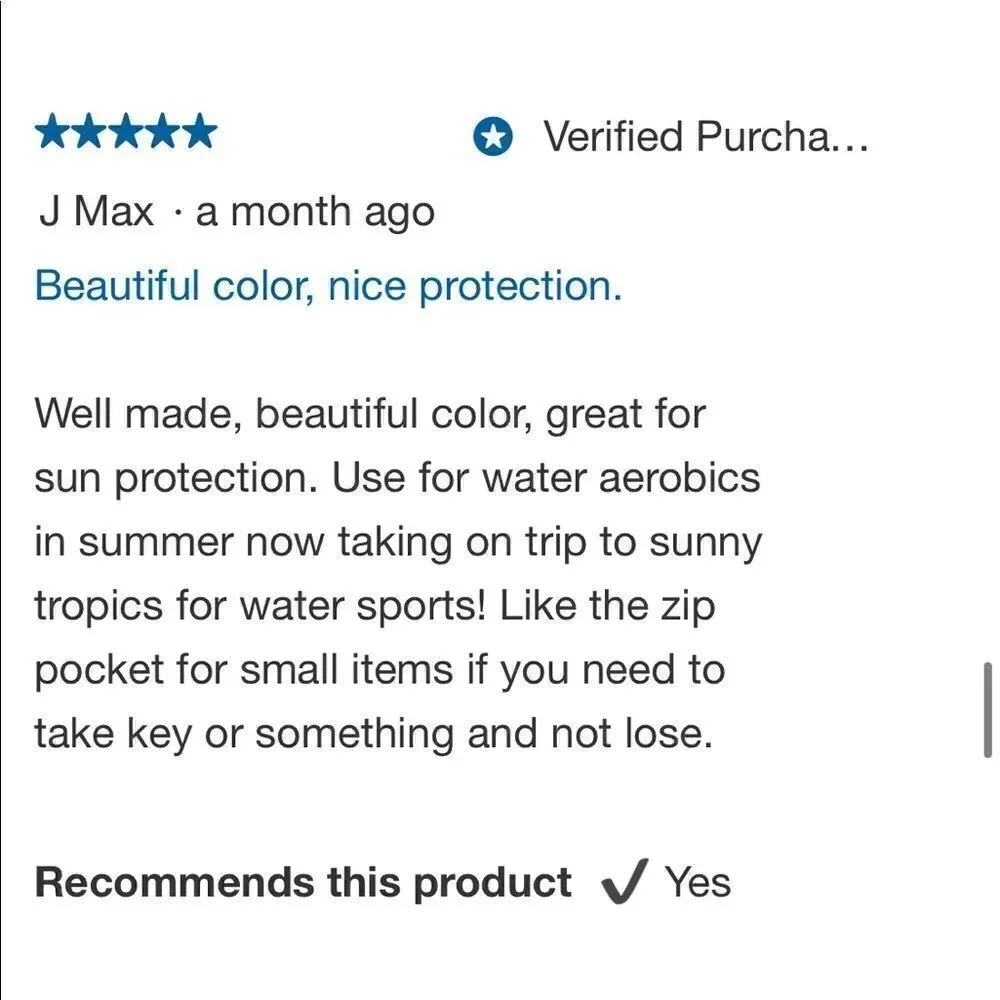1000x1000 pixels.
Task: Click the 'Yes' recommendation text
Action: 698,882
